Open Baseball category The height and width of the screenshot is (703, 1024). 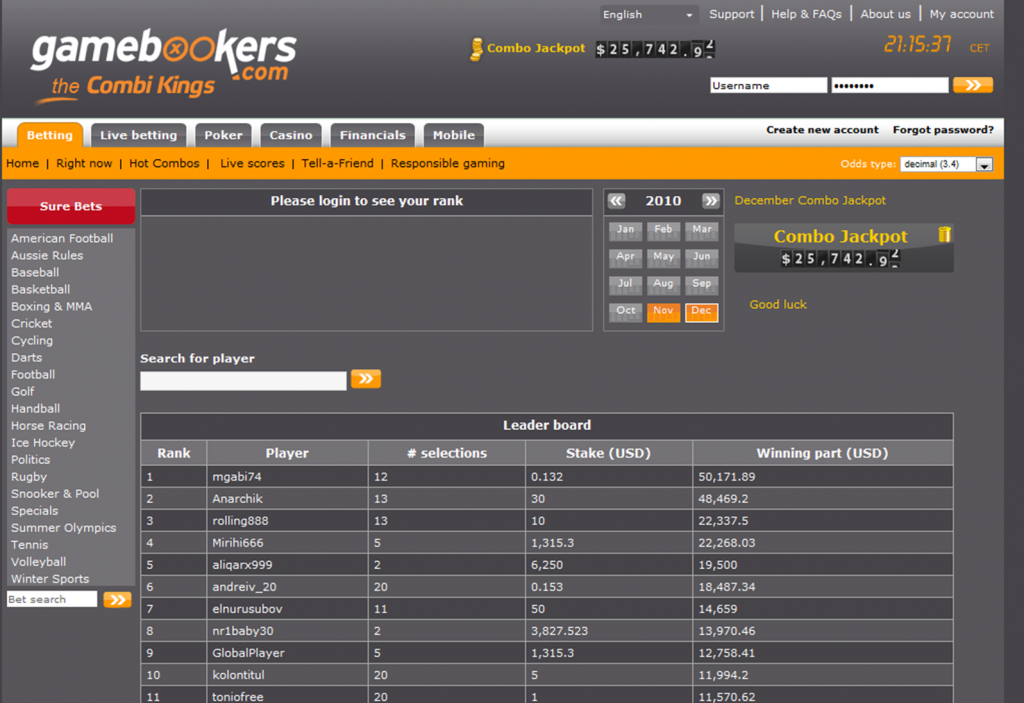pyautogui.click(x=35, y=272)
